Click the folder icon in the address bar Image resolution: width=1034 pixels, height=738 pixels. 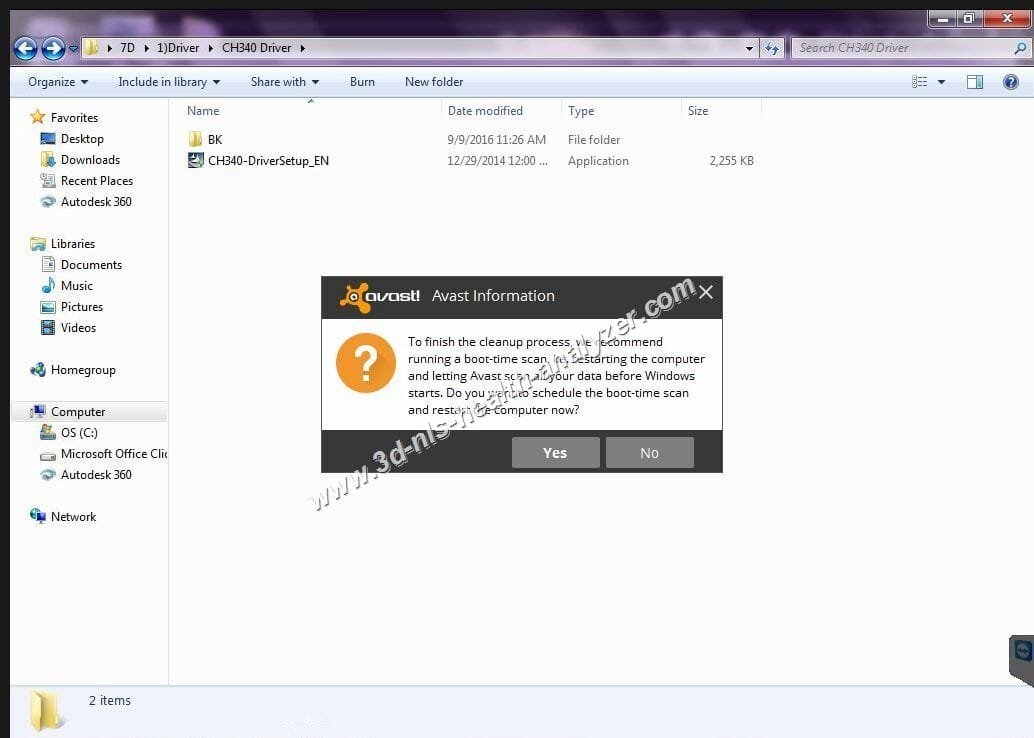coord(91,47)
